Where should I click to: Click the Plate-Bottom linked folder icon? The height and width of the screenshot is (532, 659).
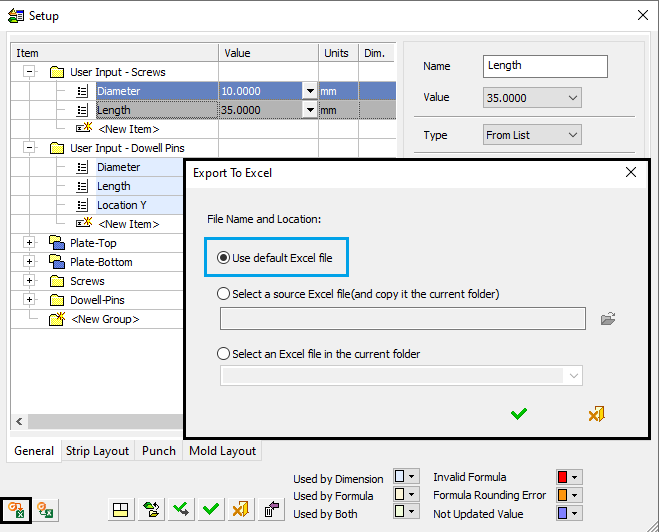(57, 262)
